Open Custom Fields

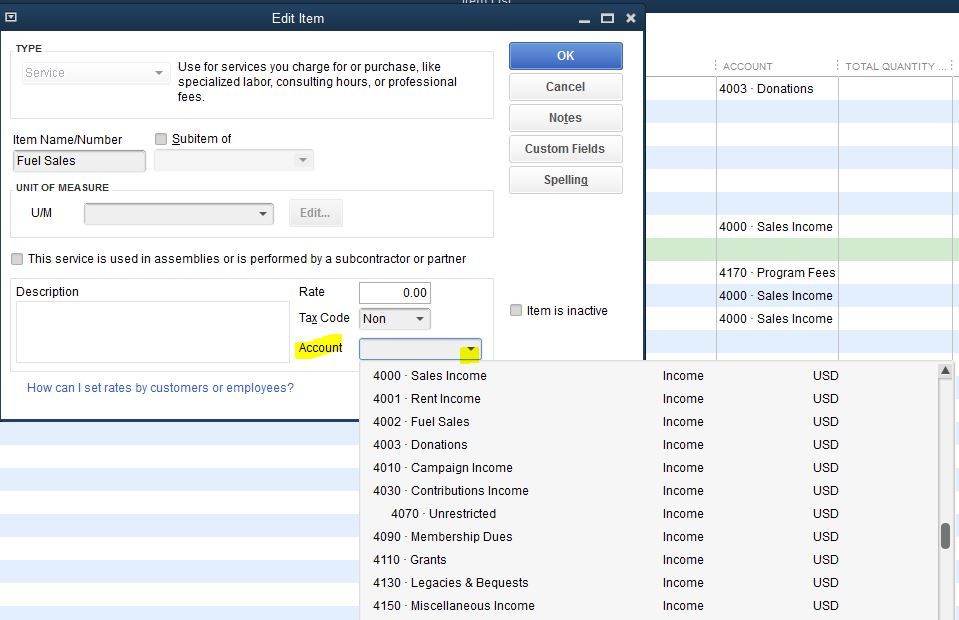pyautogui.click(x=566, y=149)
